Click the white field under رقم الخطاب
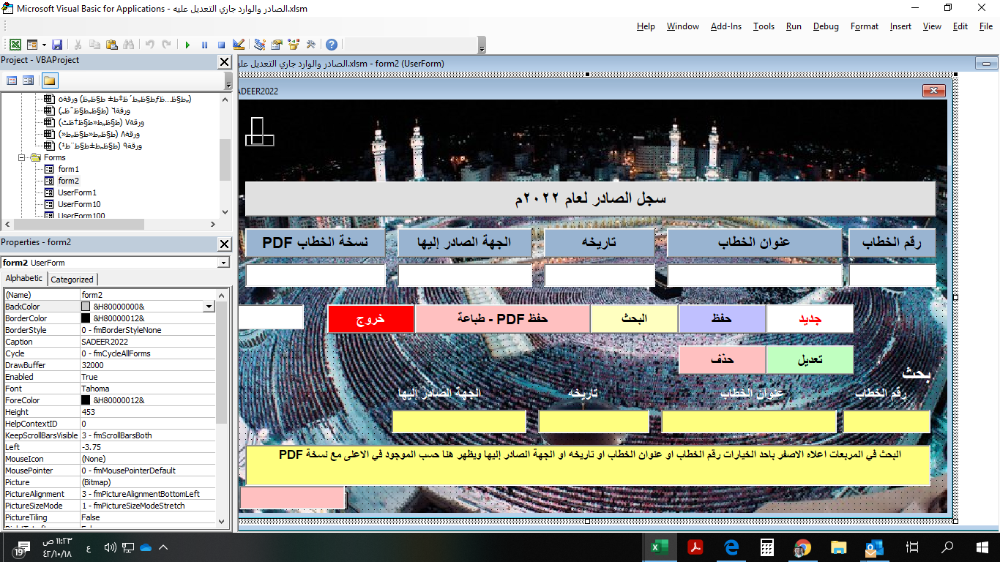This screenshot has width=1000, height=562. 892,276
